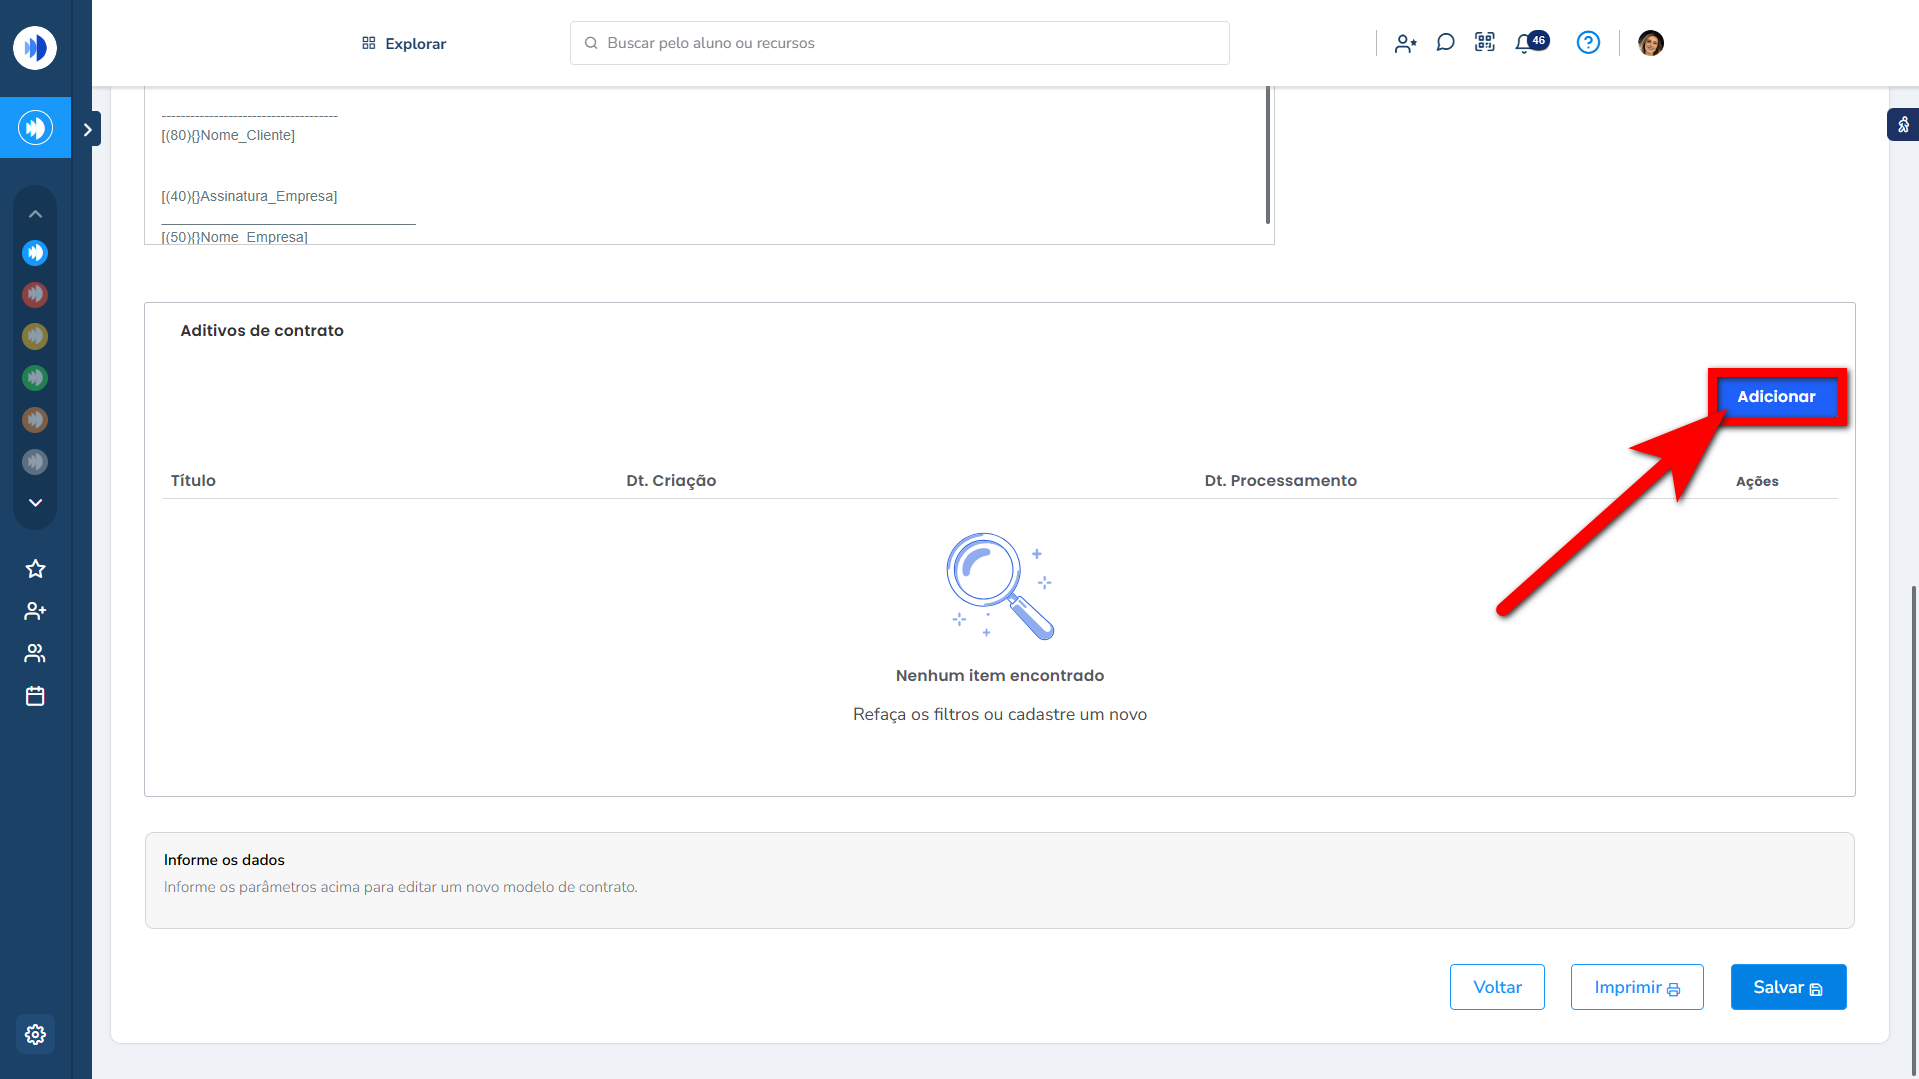The width and height of the screenshot is (1919, 1079).
Task: Open the Explorar menu
Action: [x=404, y=43]
